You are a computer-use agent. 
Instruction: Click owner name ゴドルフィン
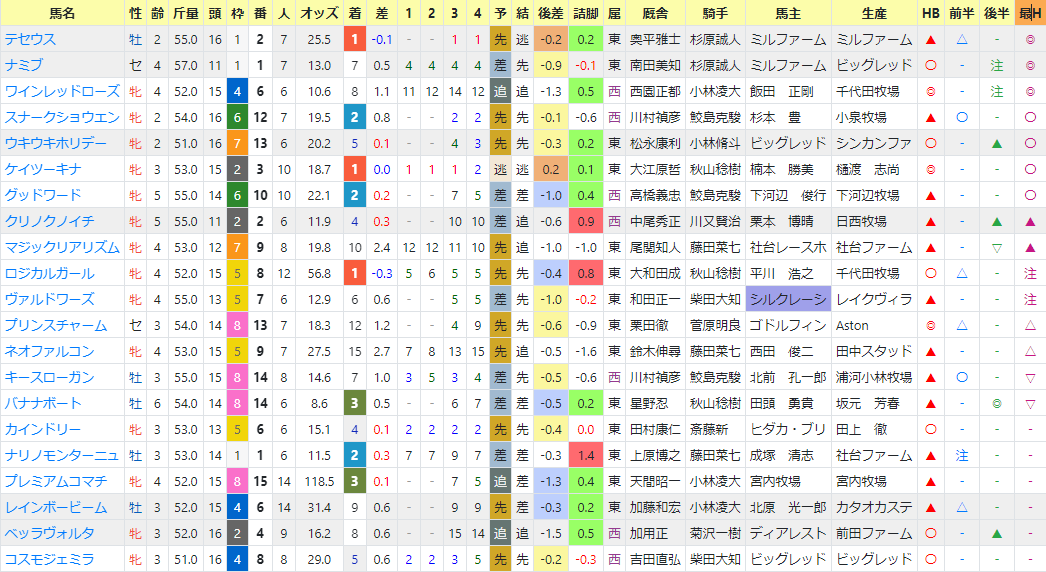coord(788,326)
